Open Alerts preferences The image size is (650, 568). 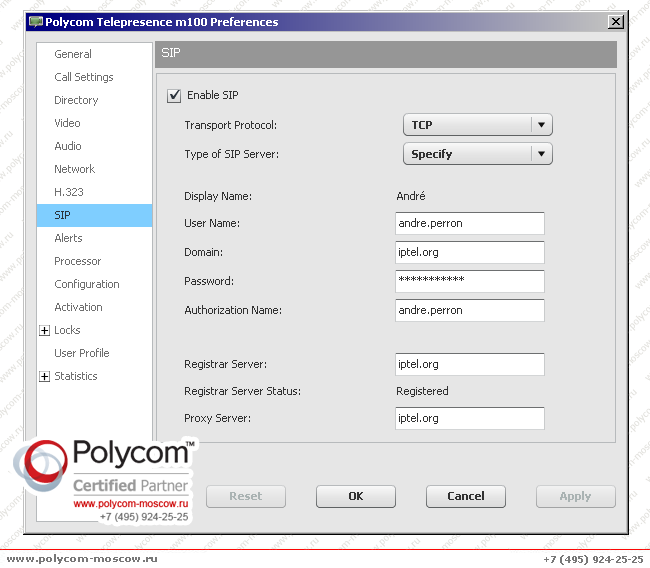[x=68, y=238]
